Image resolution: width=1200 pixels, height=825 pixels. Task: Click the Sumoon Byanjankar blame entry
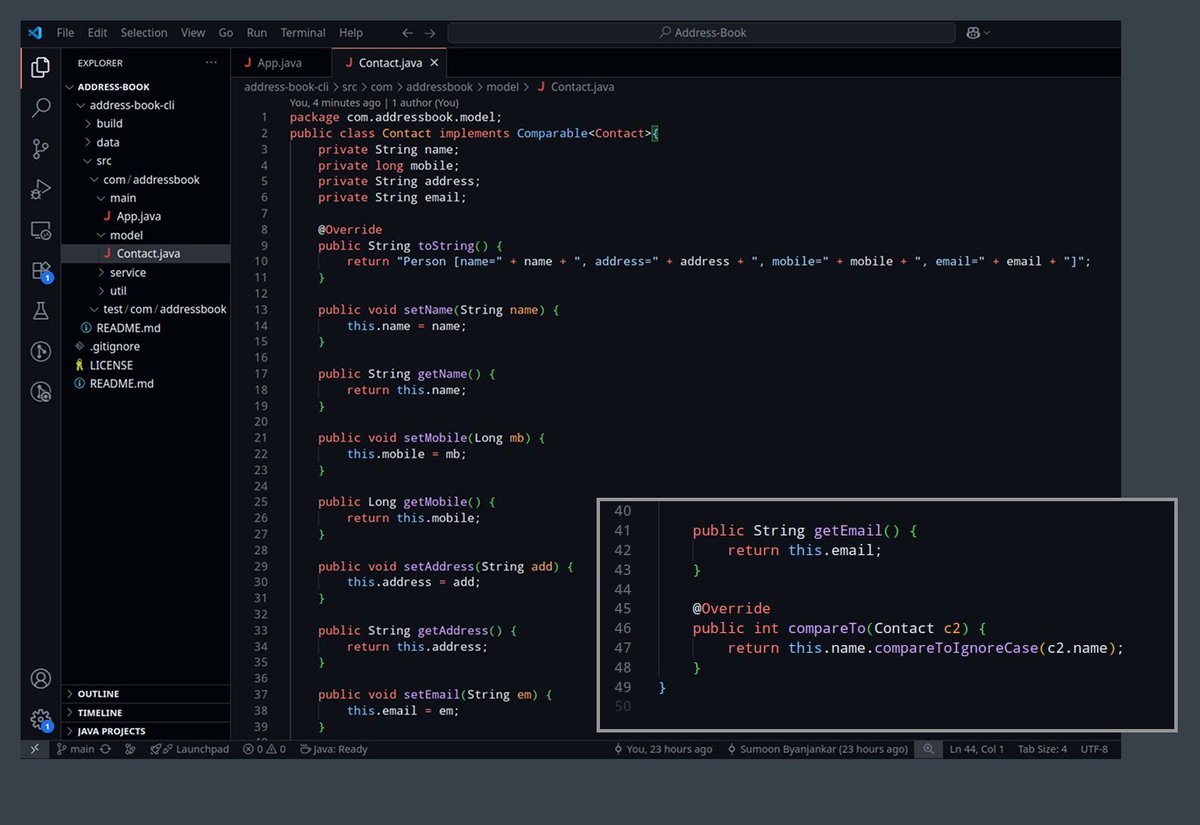[817, 749]
